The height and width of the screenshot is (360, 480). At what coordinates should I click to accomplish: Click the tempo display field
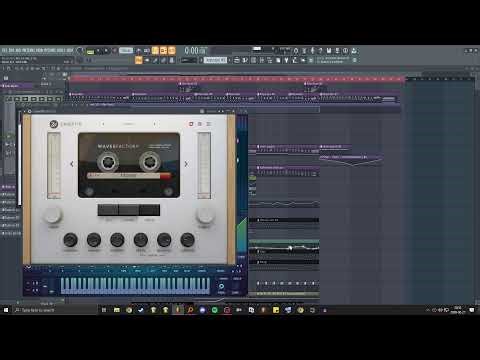point(126,50)
